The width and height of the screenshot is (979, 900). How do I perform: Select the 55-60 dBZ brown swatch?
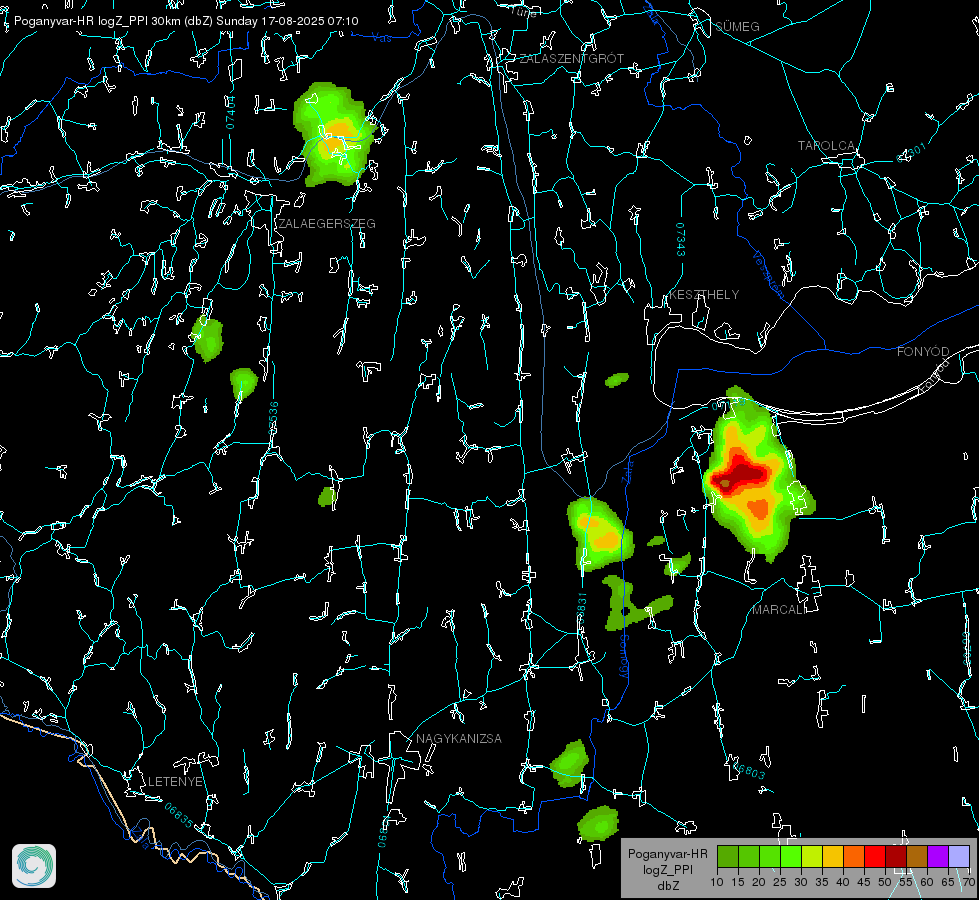917,856
